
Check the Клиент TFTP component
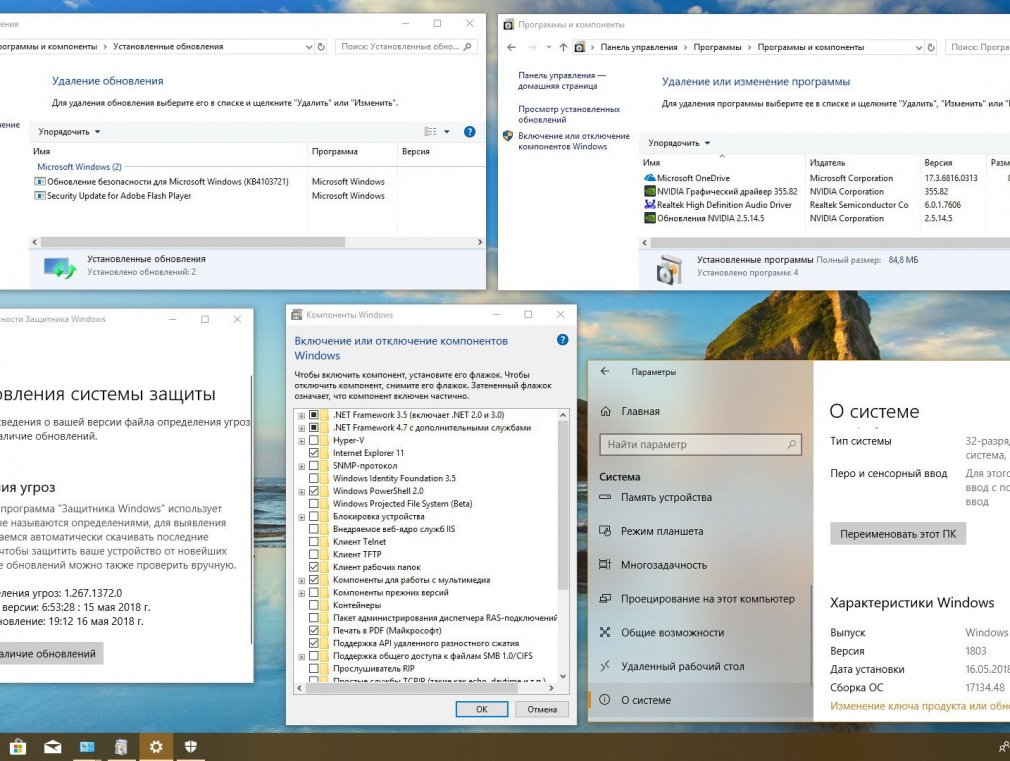314,554
